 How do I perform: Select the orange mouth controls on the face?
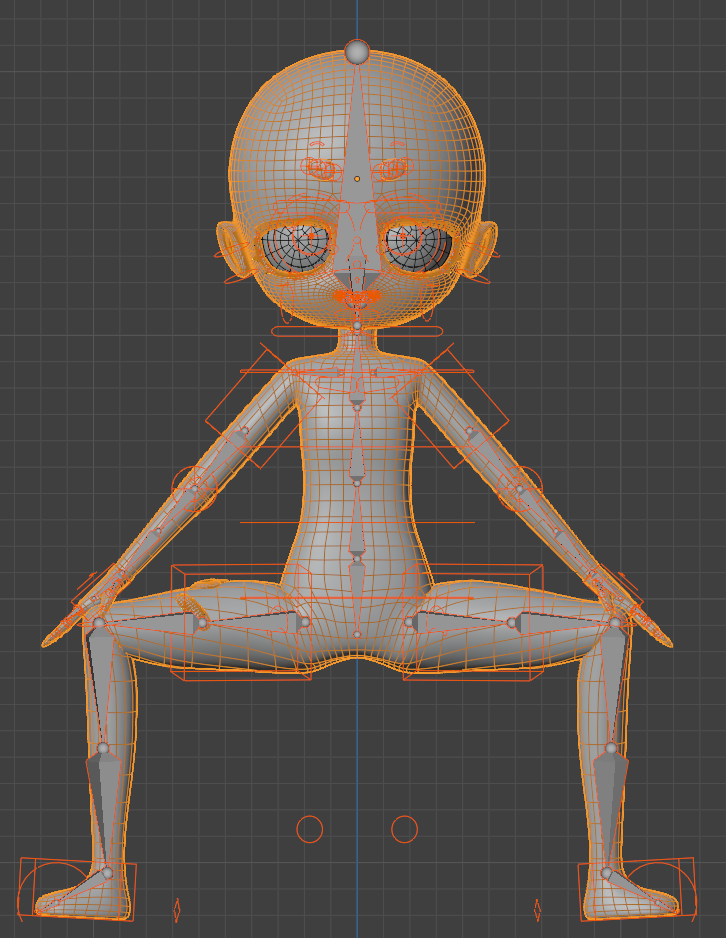pyautogui.click(x=357, y=297)
